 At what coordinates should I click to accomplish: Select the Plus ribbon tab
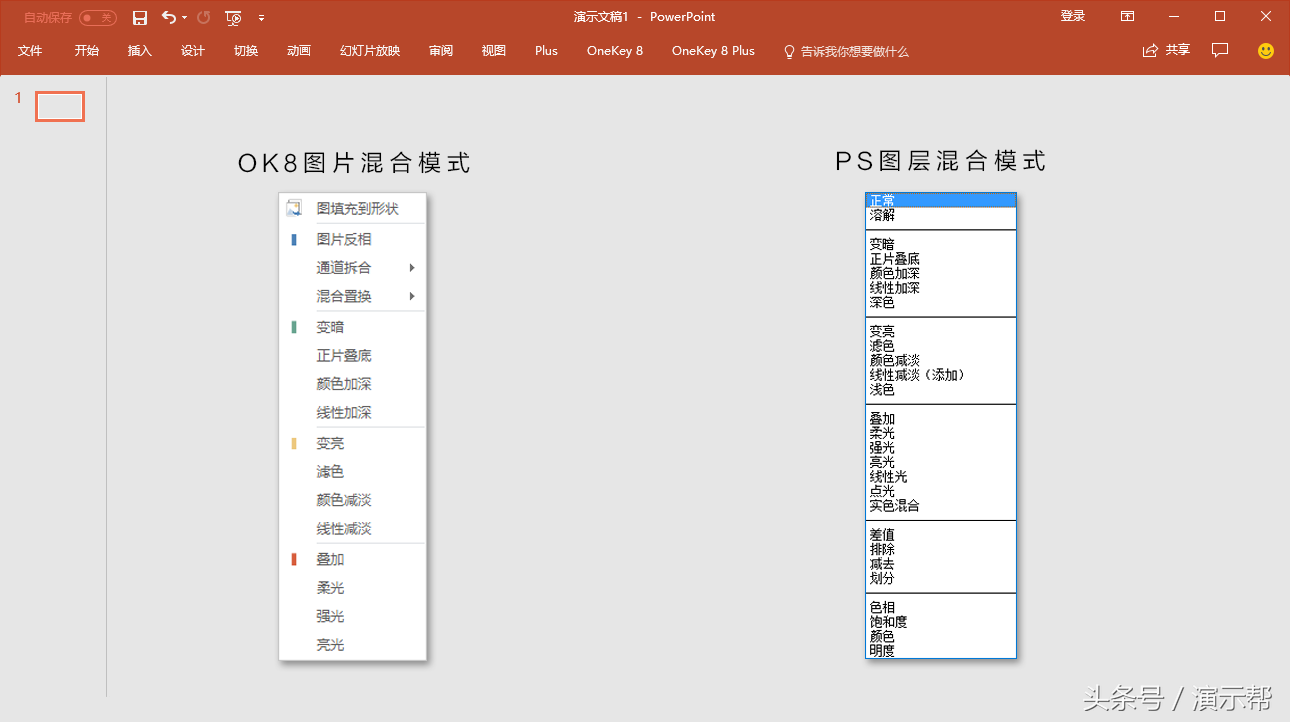coord(546,51)
